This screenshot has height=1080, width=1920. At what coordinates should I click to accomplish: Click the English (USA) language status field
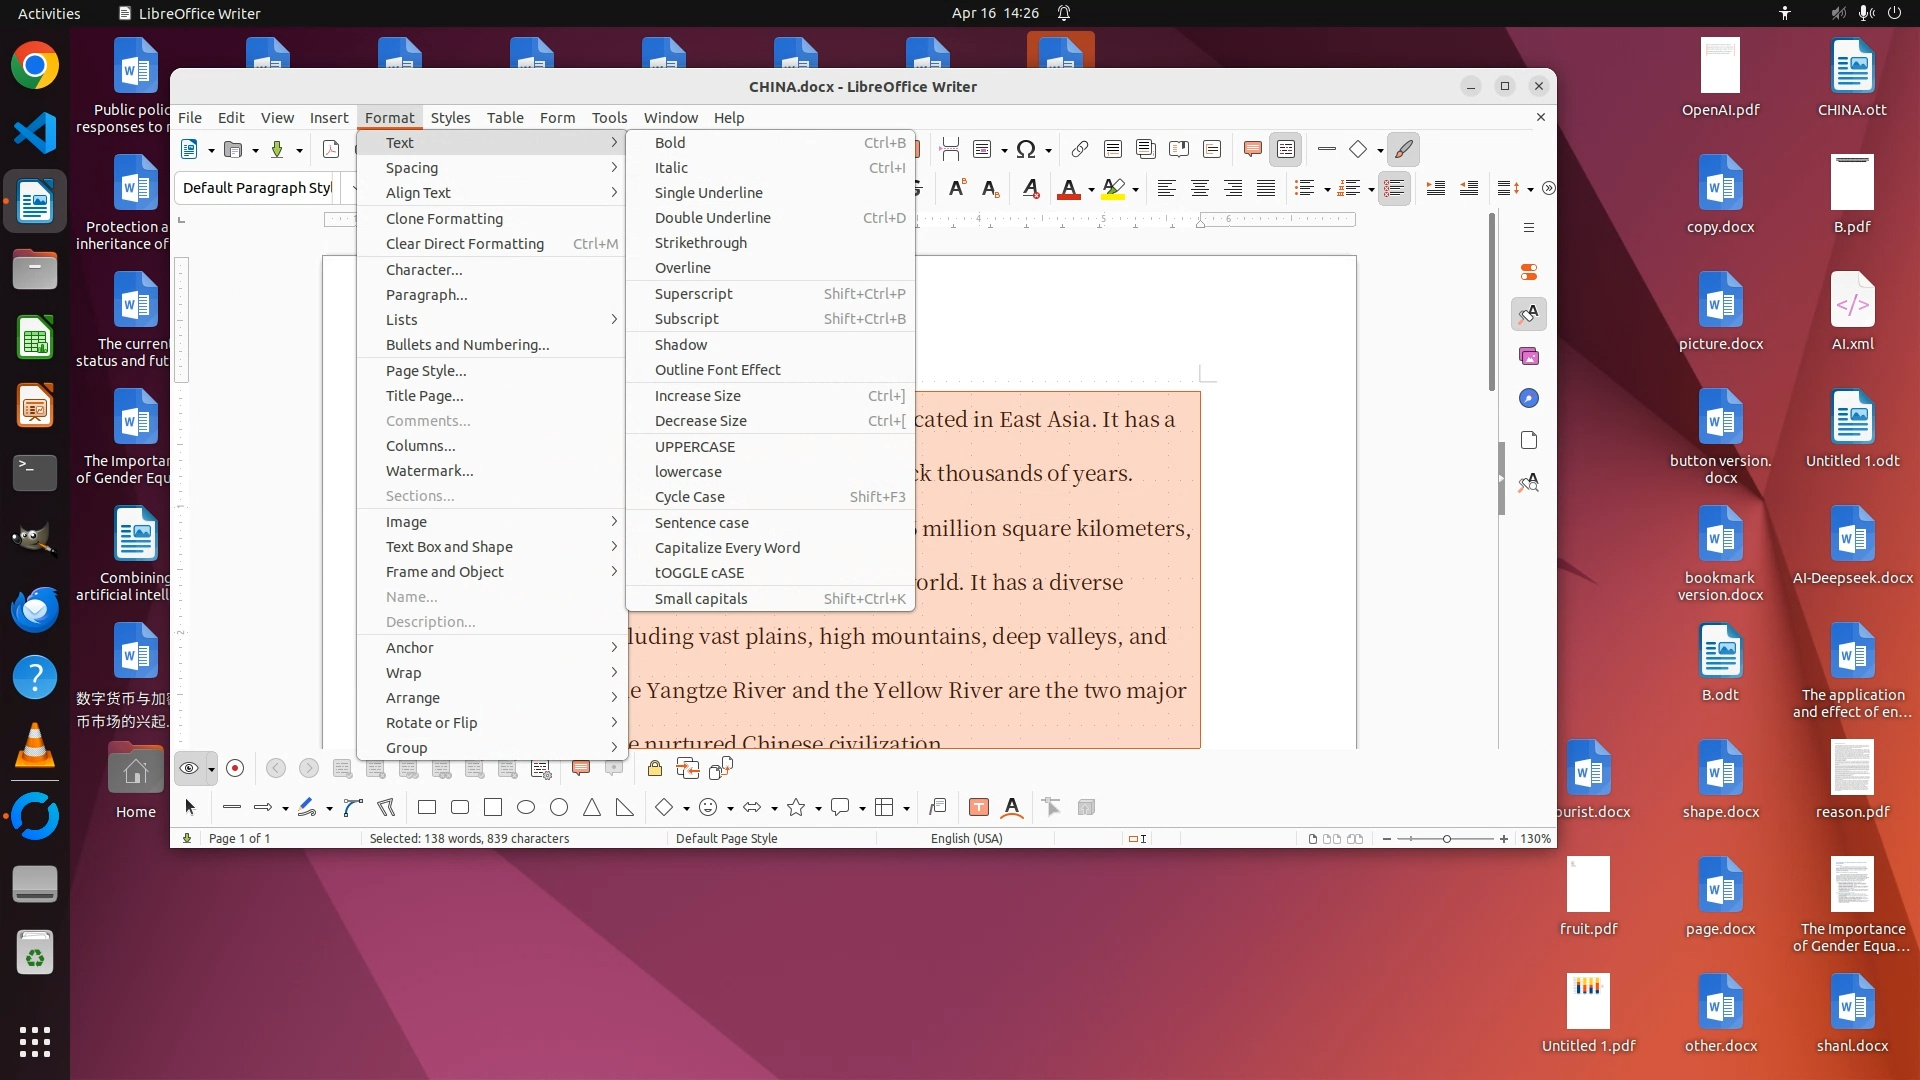point(966,839)
